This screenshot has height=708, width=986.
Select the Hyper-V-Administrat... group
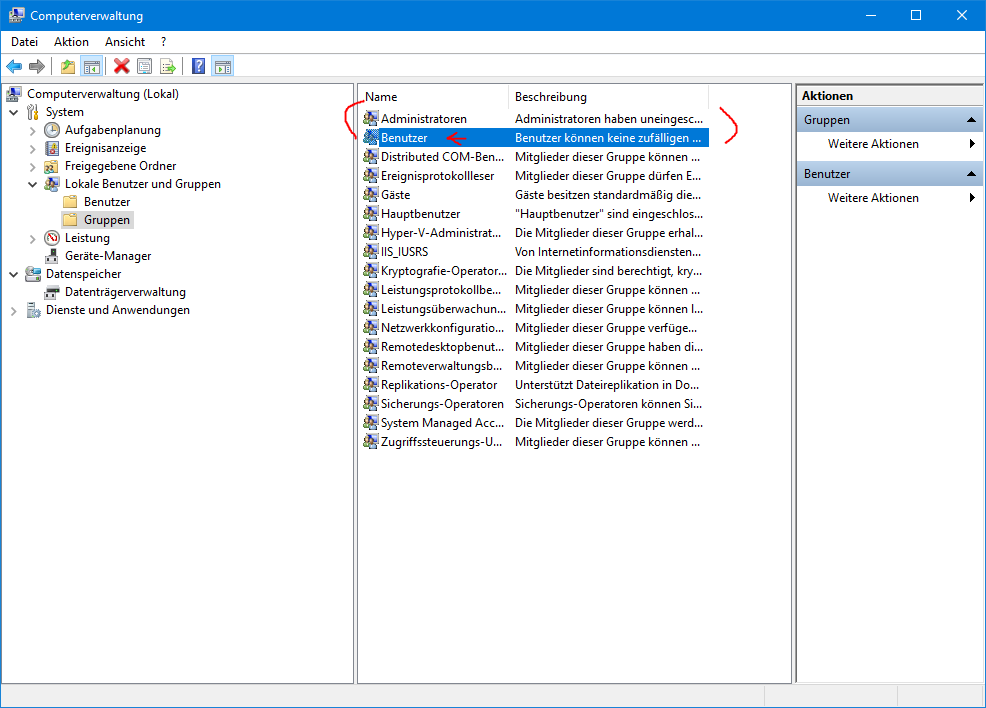441,233
